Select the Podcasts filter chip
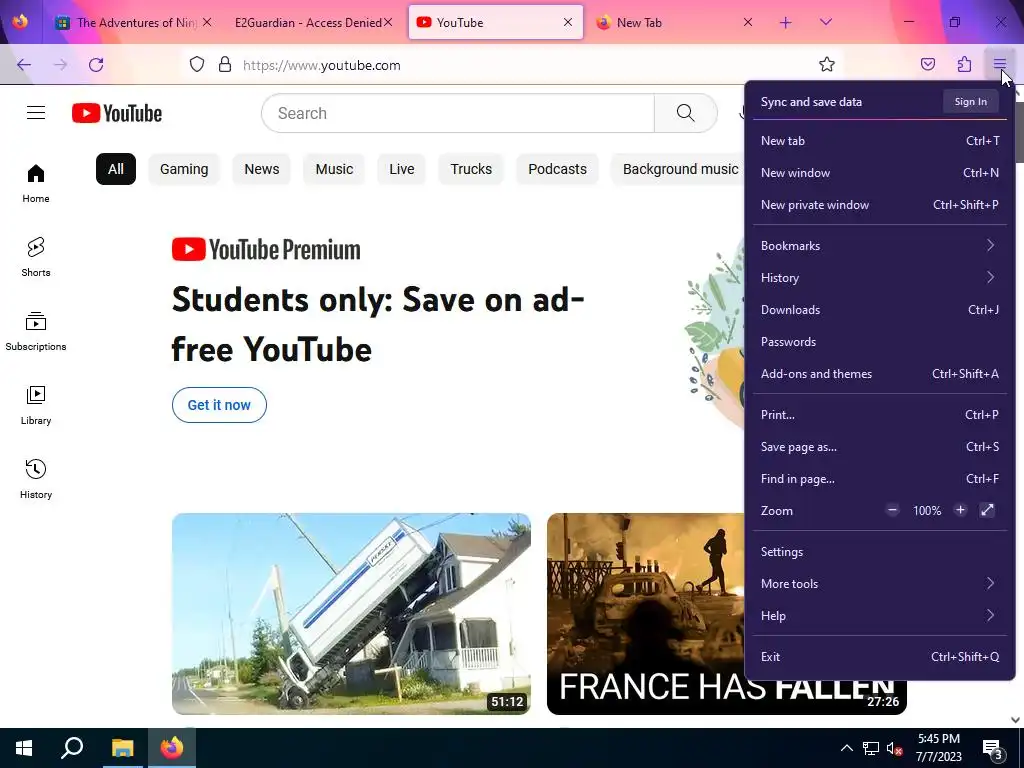This screenshot has height=768, width=1024. pyautogui.click(x=557, y=169)
